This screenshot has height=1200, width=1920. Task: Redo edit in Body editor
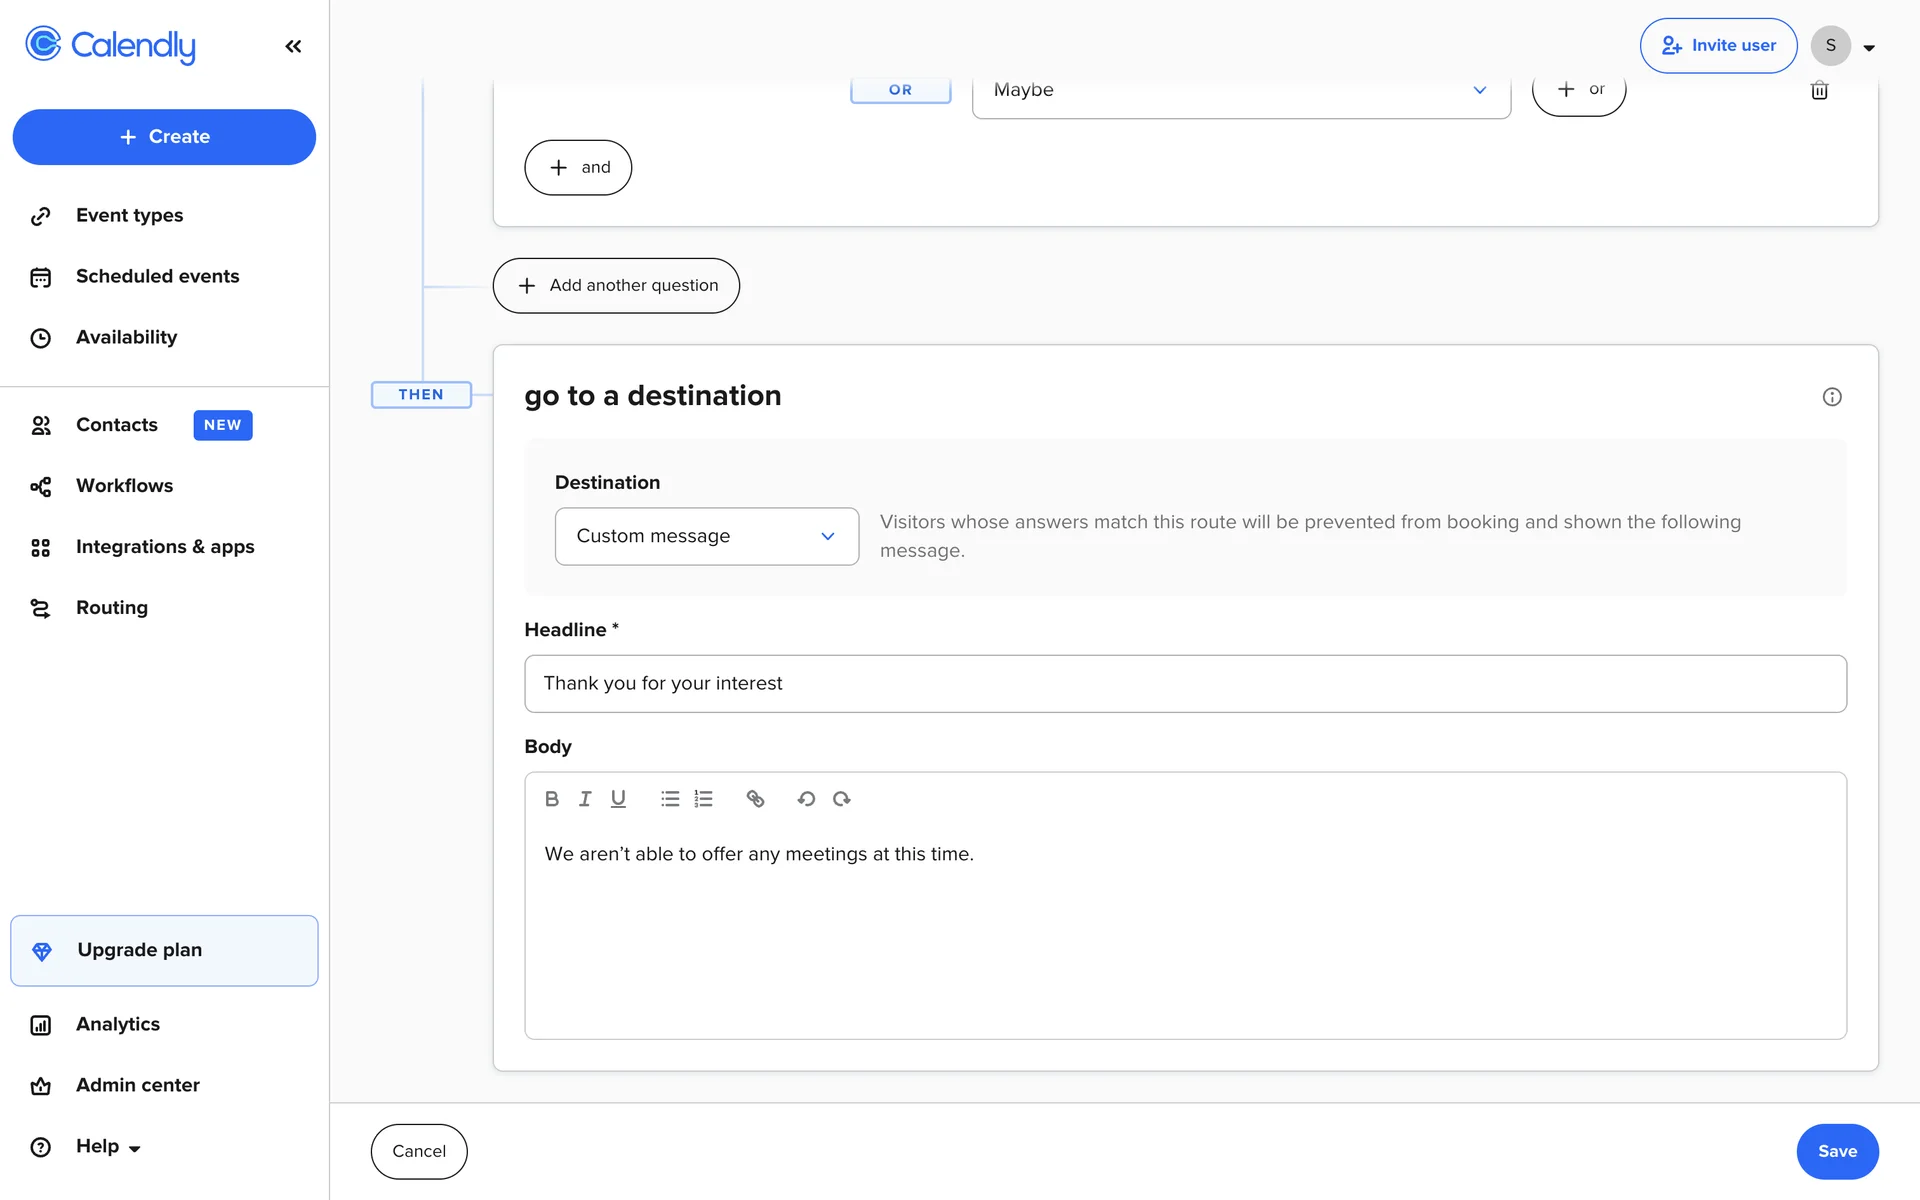coord(842,799)
